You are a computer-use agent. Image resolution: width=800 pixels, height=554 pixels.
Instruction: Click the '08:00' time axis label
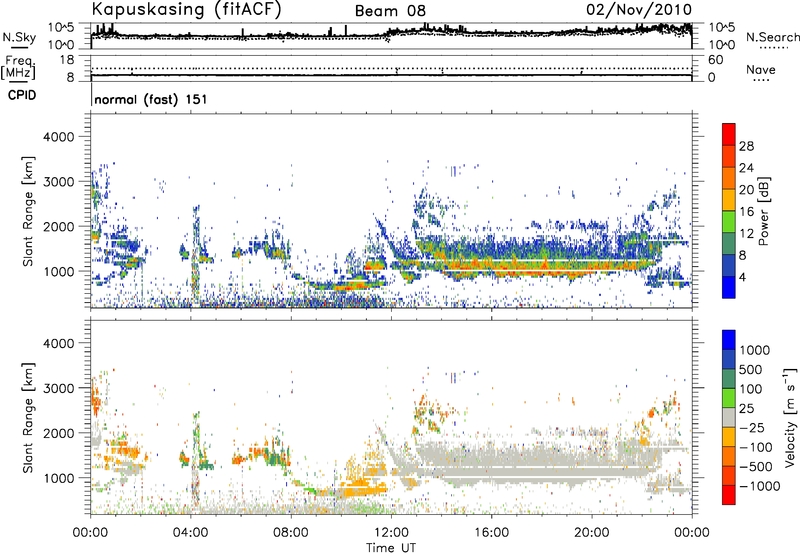(x=291, y=533)
